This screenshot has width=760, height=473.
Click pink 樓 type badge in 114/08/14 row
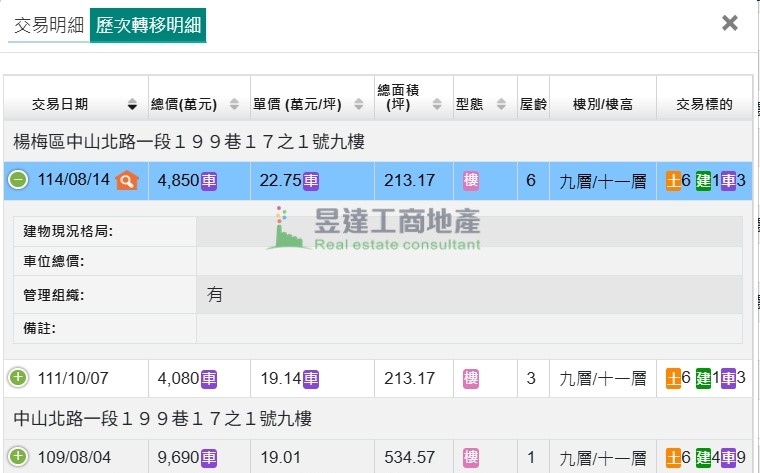point(471,181)
